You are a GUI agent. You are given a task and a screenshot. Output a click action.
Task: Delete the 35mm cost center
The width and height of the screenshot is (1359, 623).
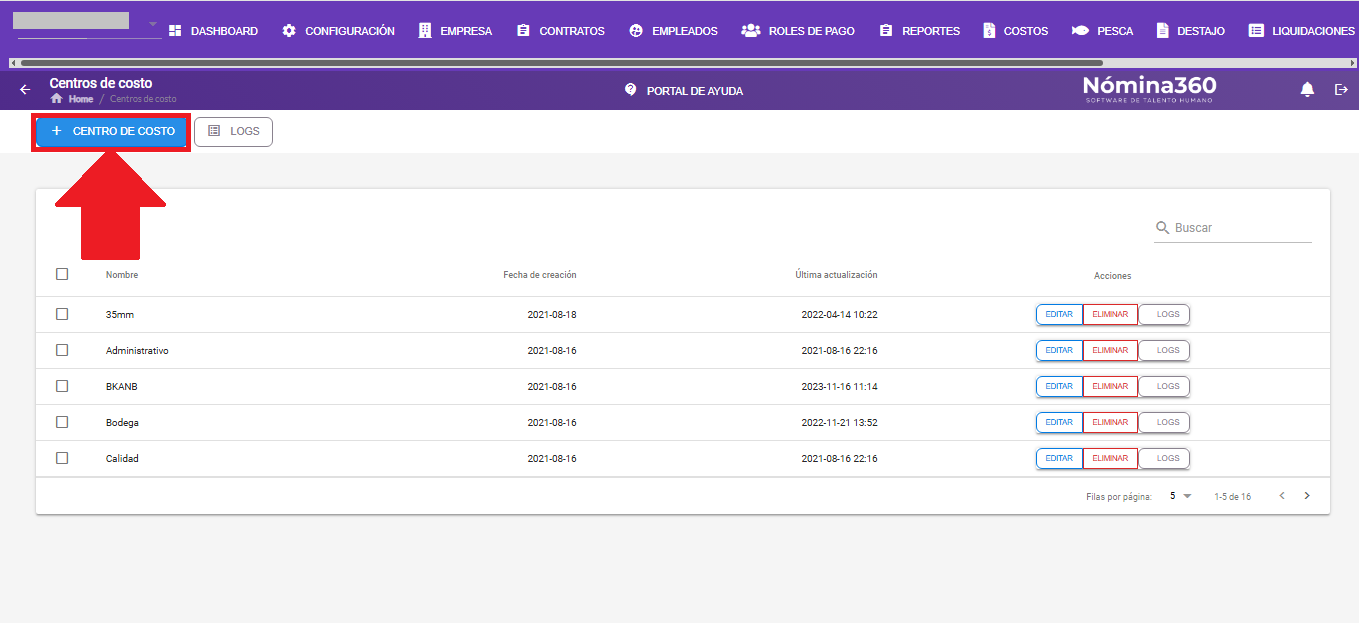(x=1110, y=314)
